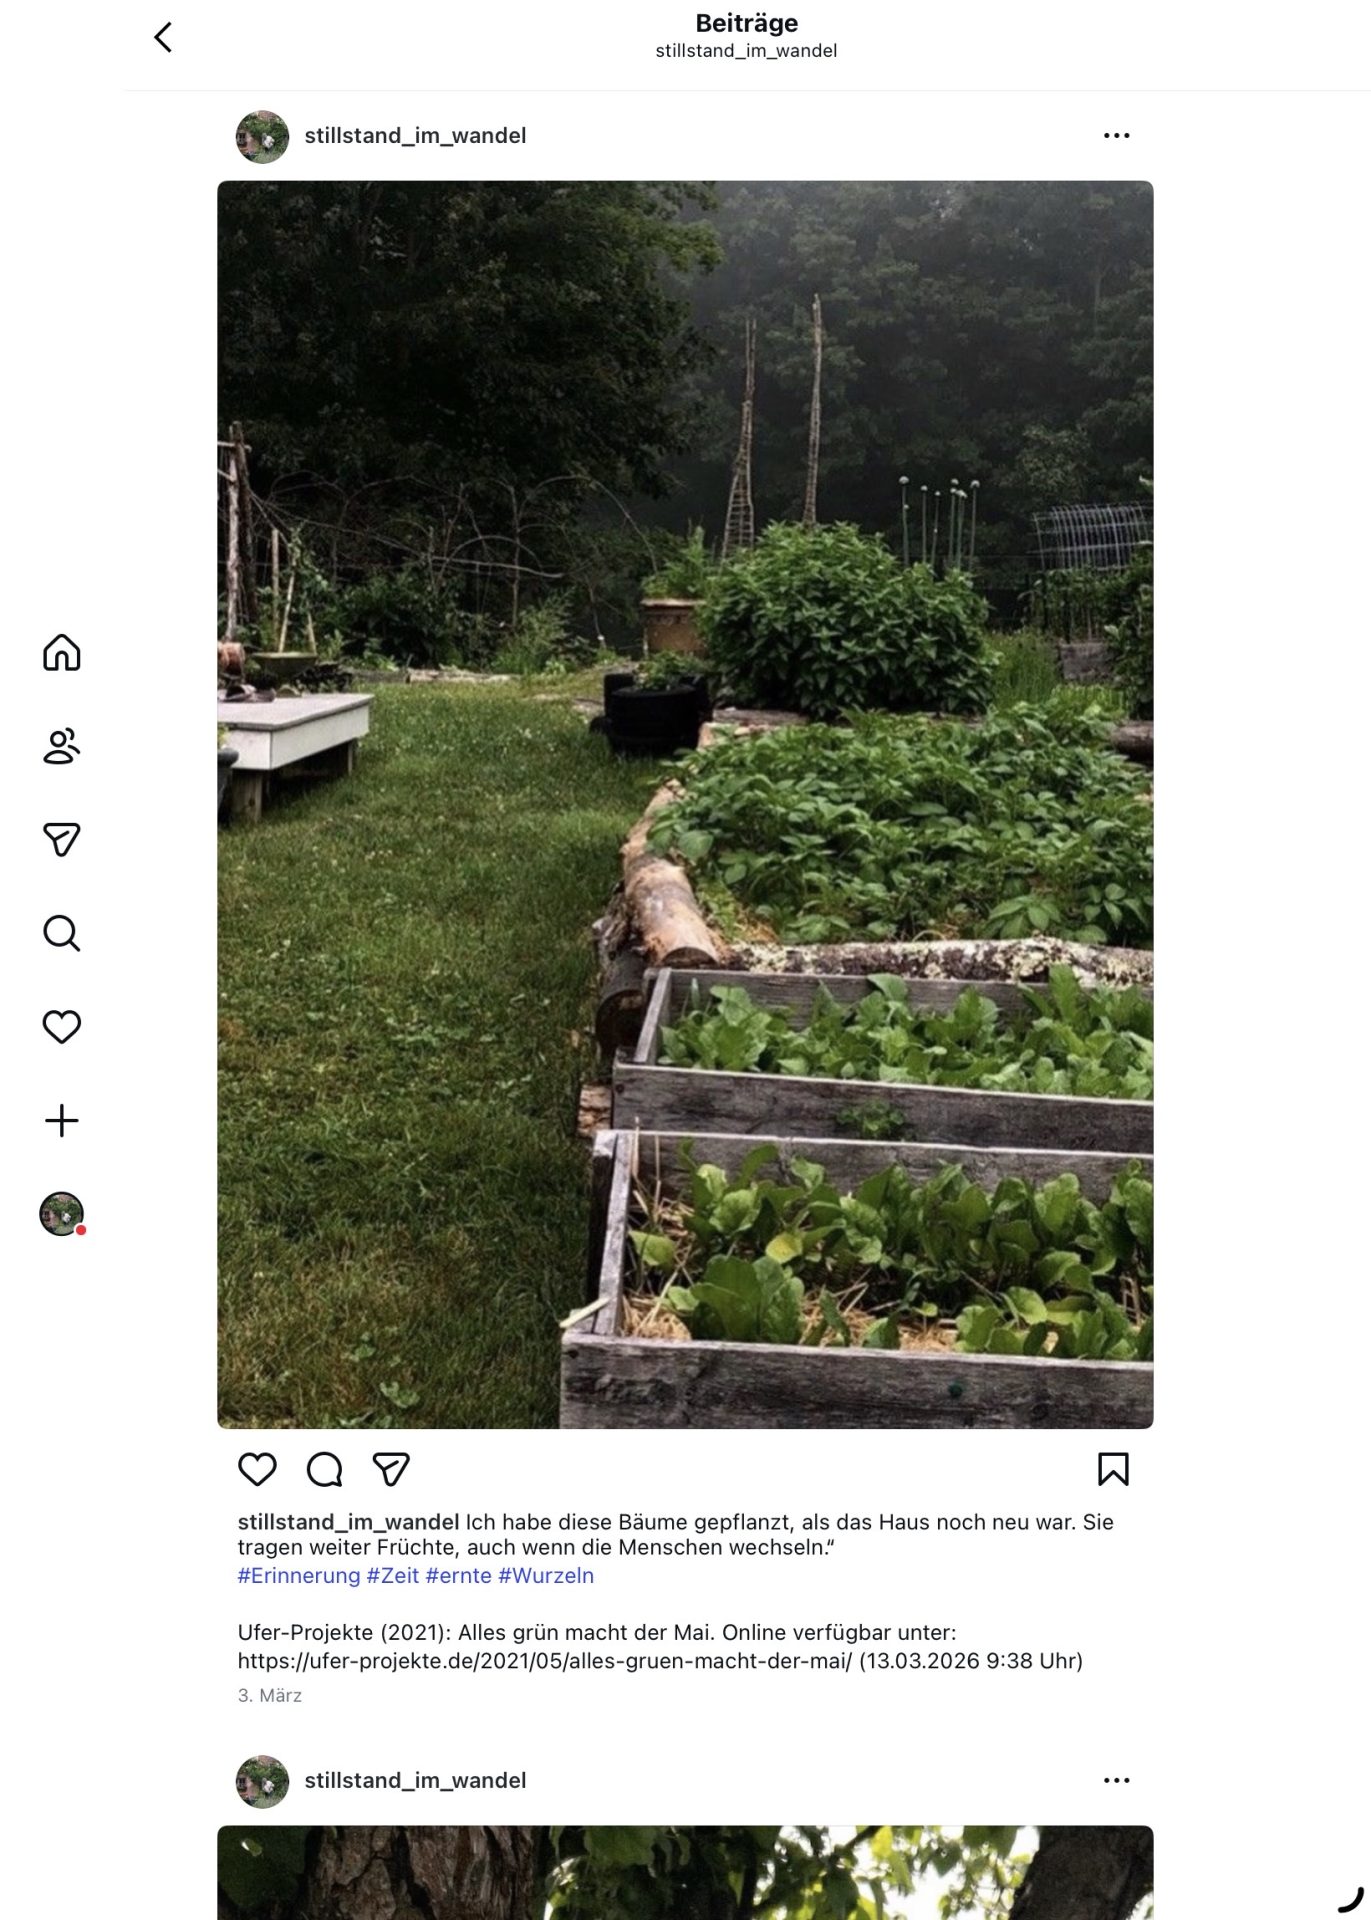1371x1920 pixels.
Task: Open the stillstand_im_wandel username above the first post
Action: [x=415, y=136]
